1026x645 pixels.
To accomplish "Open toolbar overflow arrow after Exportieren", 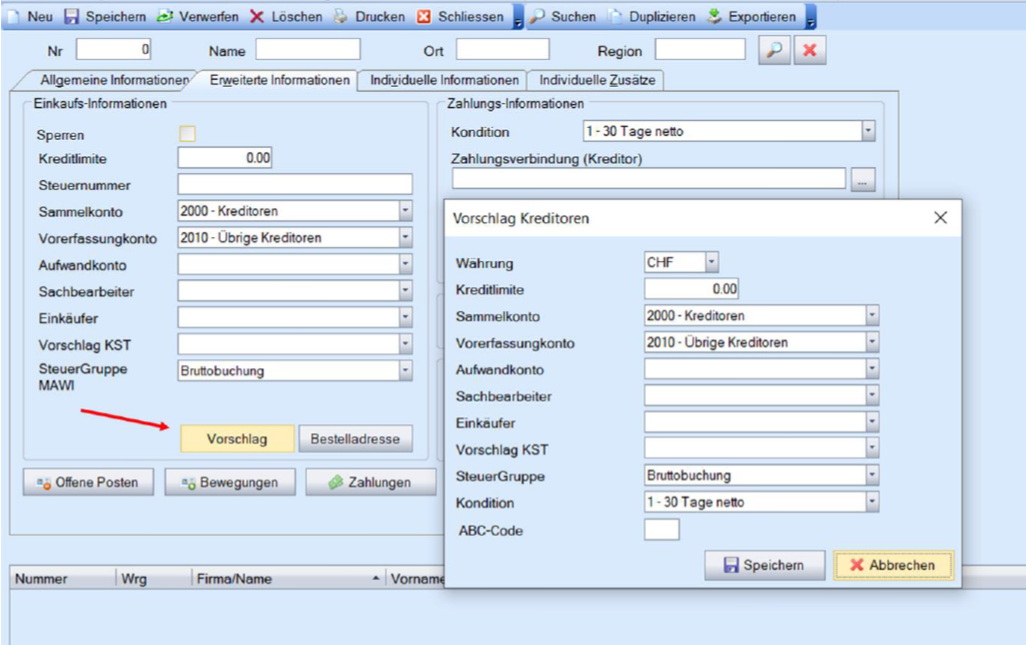I will click(810, 18).
